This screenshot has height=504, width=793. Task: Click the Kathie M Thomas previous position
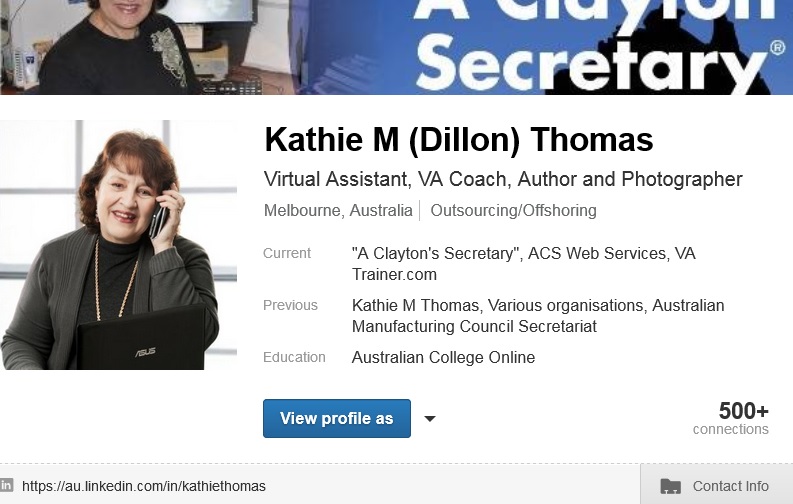(415, 305)
